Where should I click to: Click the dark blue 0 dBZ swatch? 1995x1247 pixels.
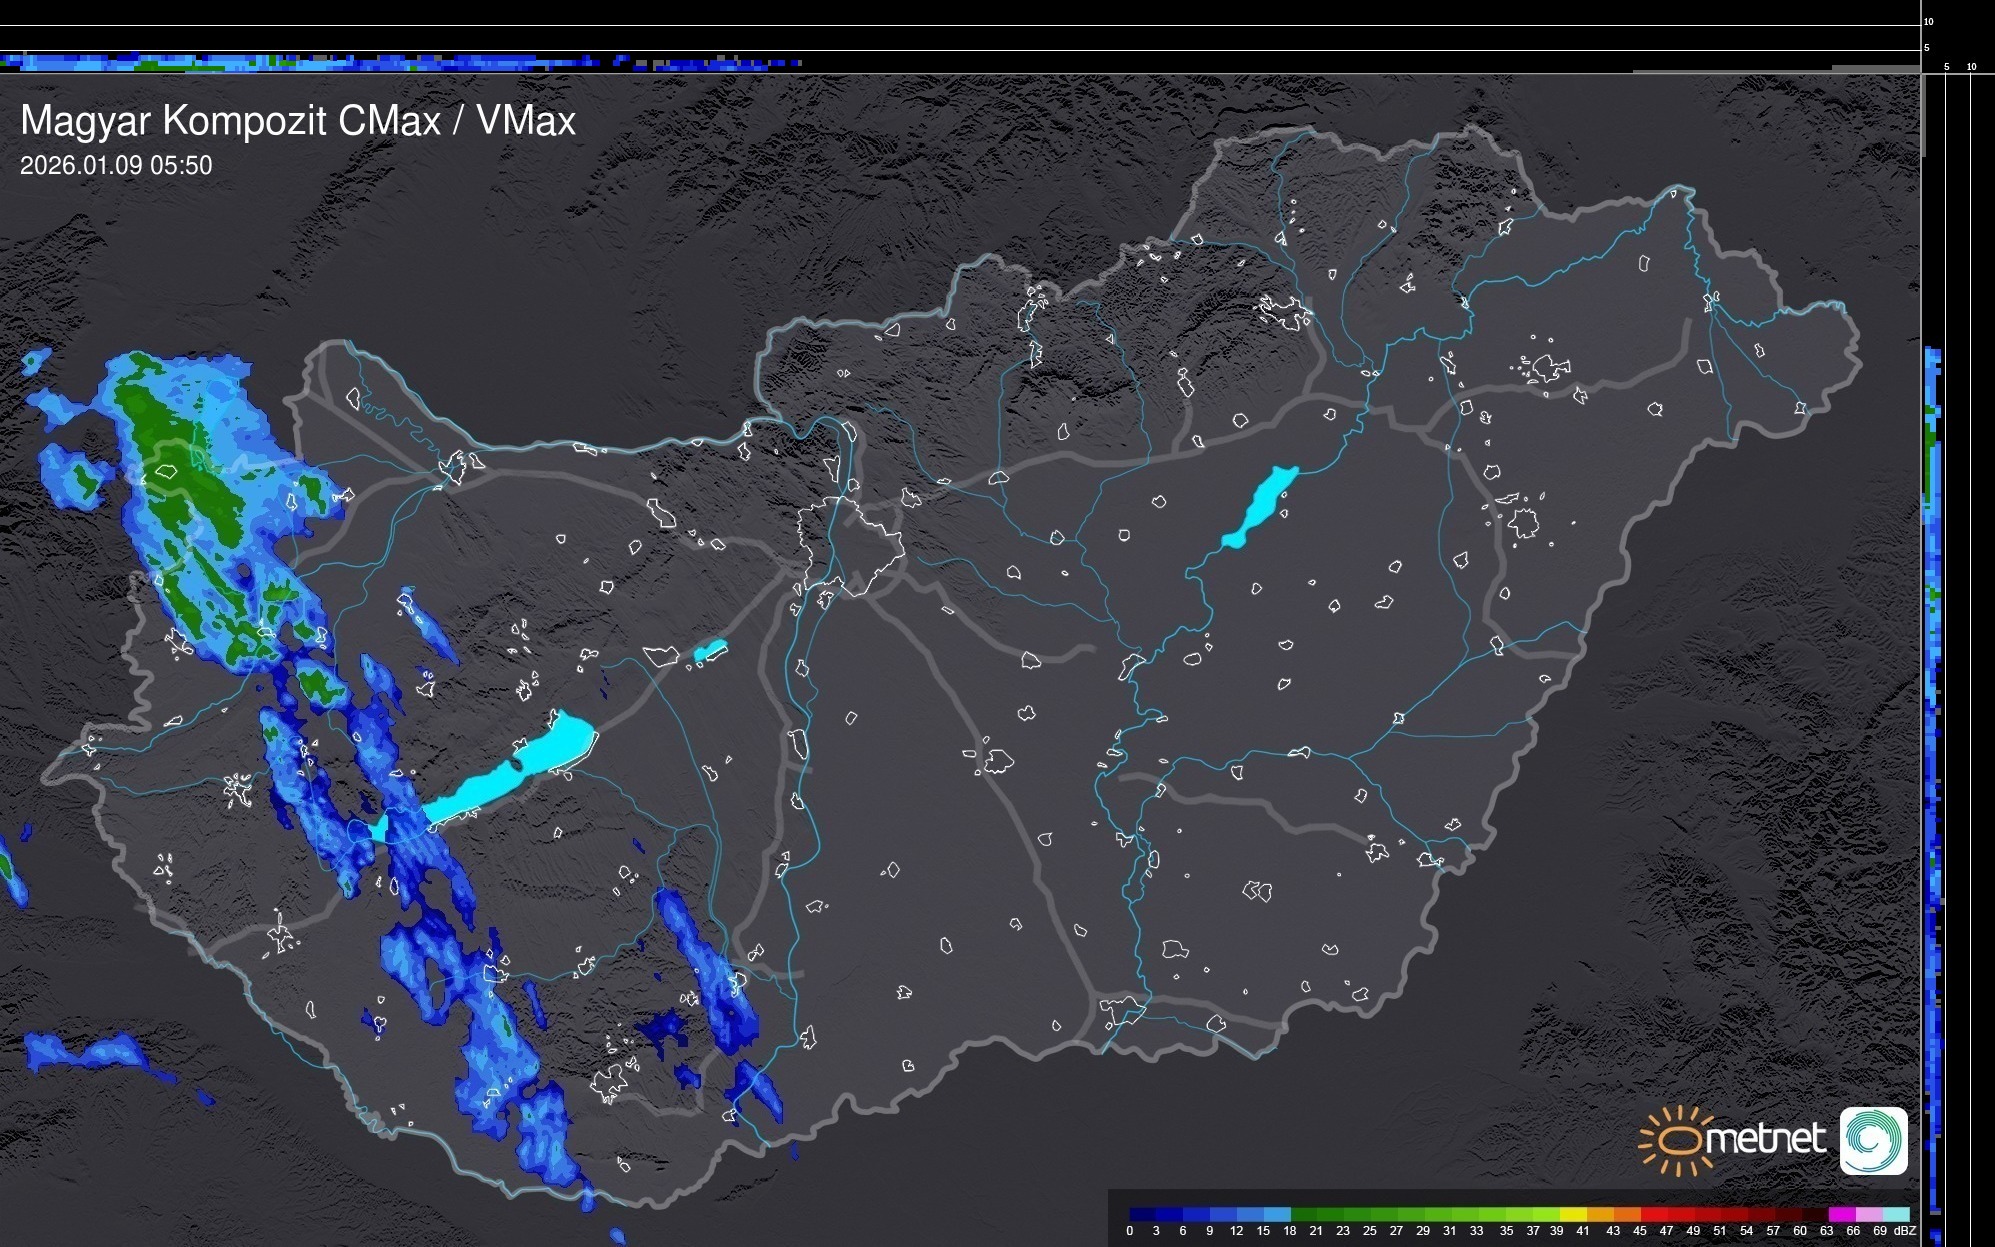1142,1214
